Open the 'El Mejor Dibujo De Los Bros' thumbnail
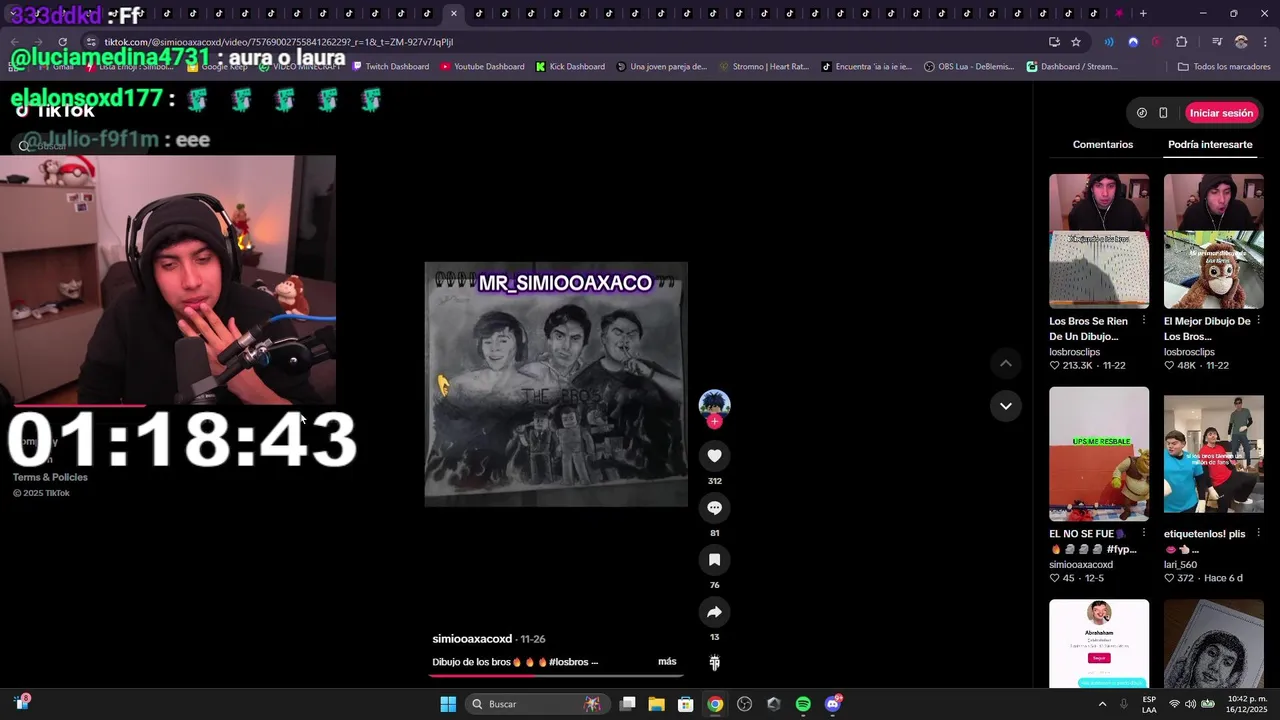Screen dimensions: 1280x720 point(1214,241)
